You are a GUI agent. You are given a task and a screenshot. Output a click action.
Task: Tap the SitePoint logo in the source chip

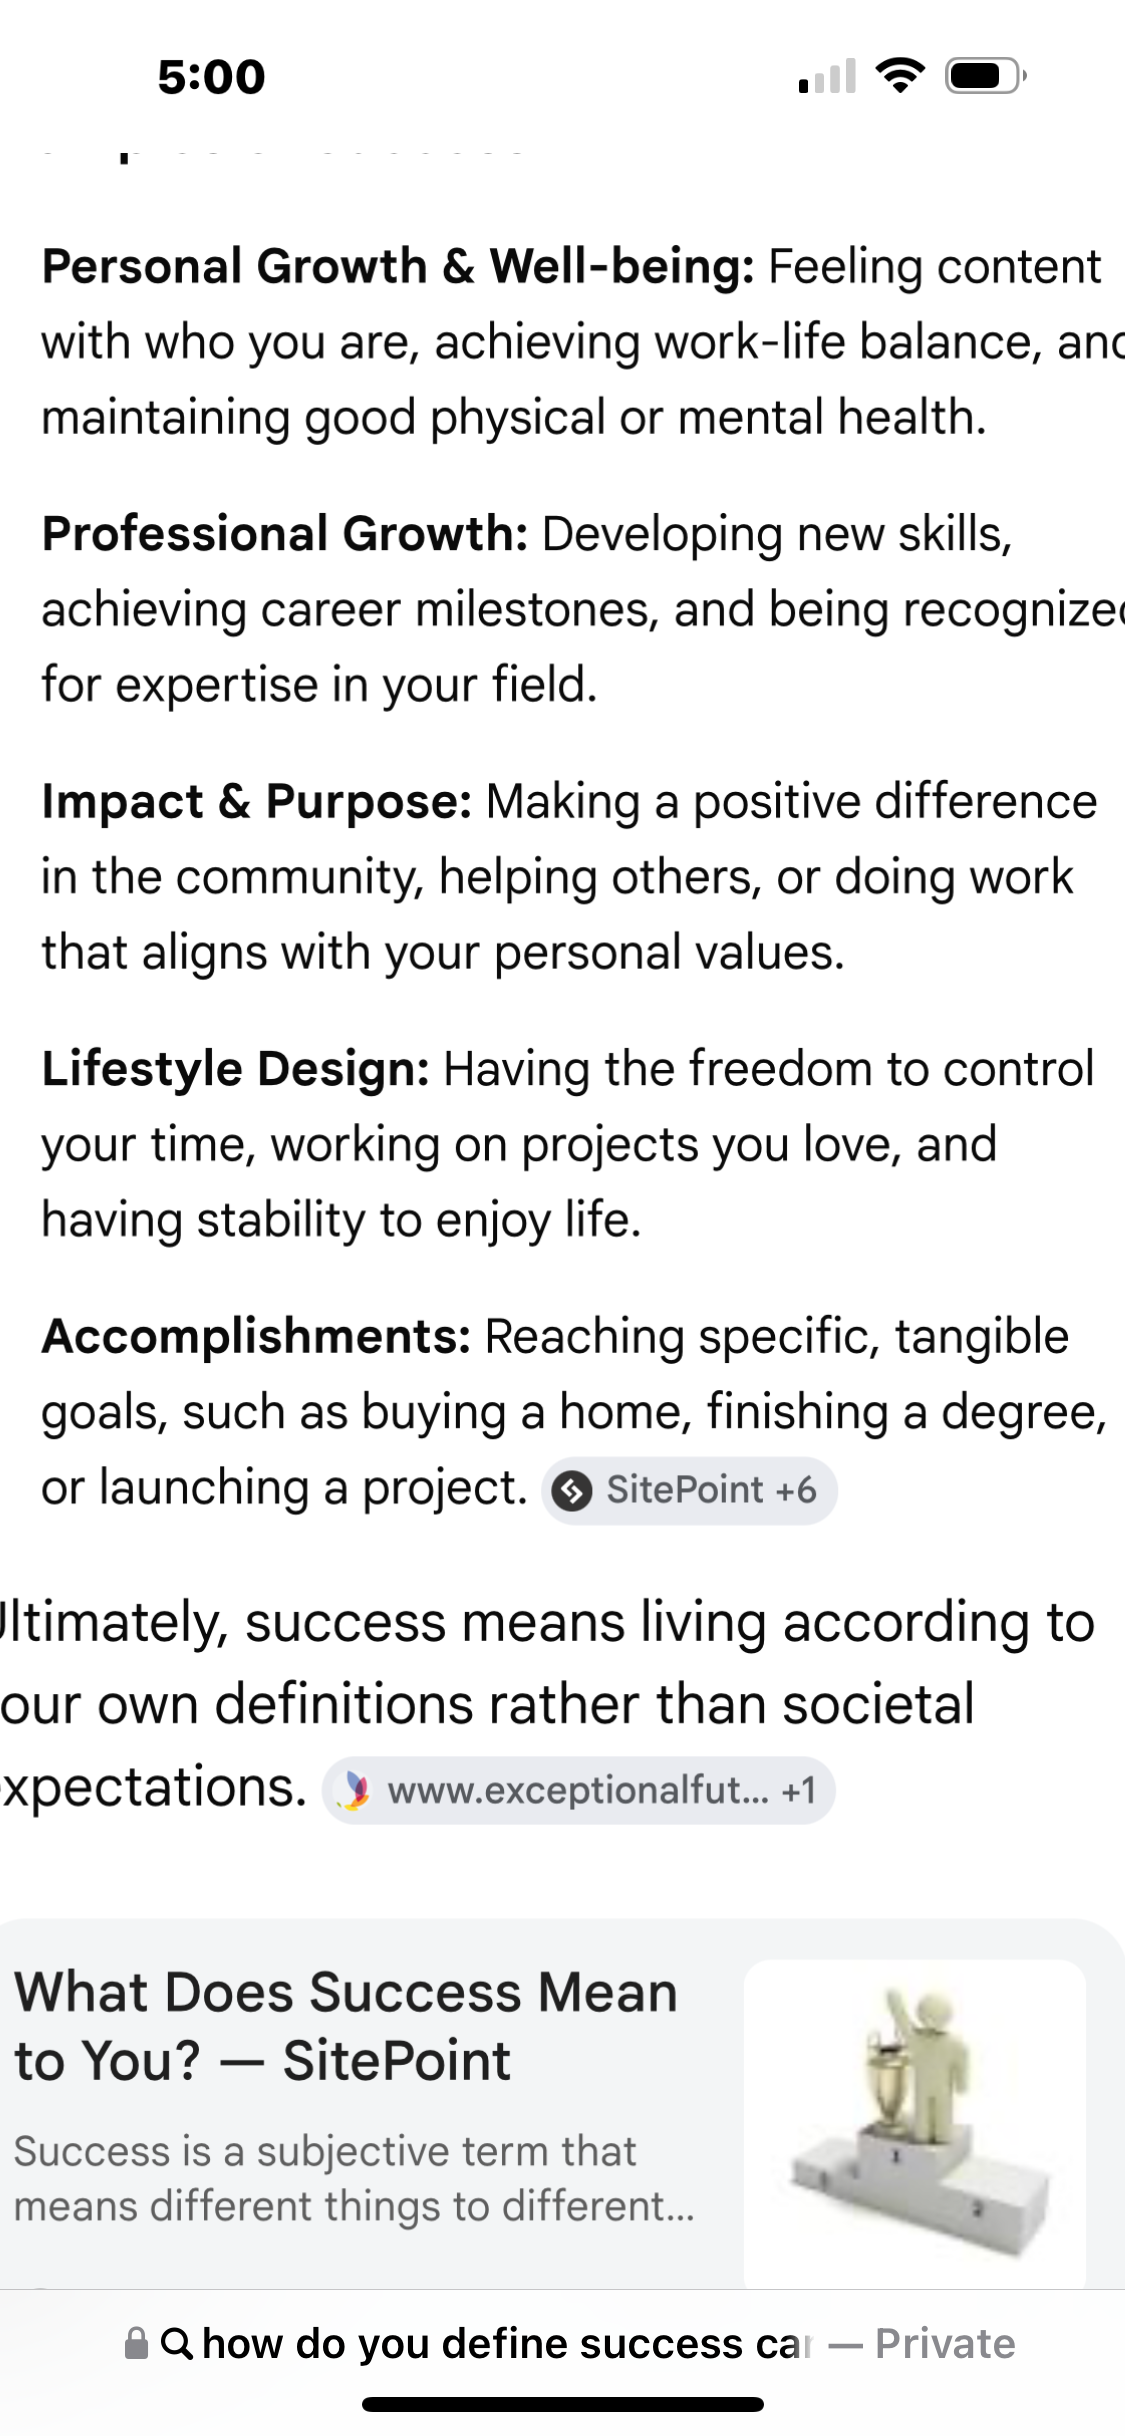point(572,1491)
